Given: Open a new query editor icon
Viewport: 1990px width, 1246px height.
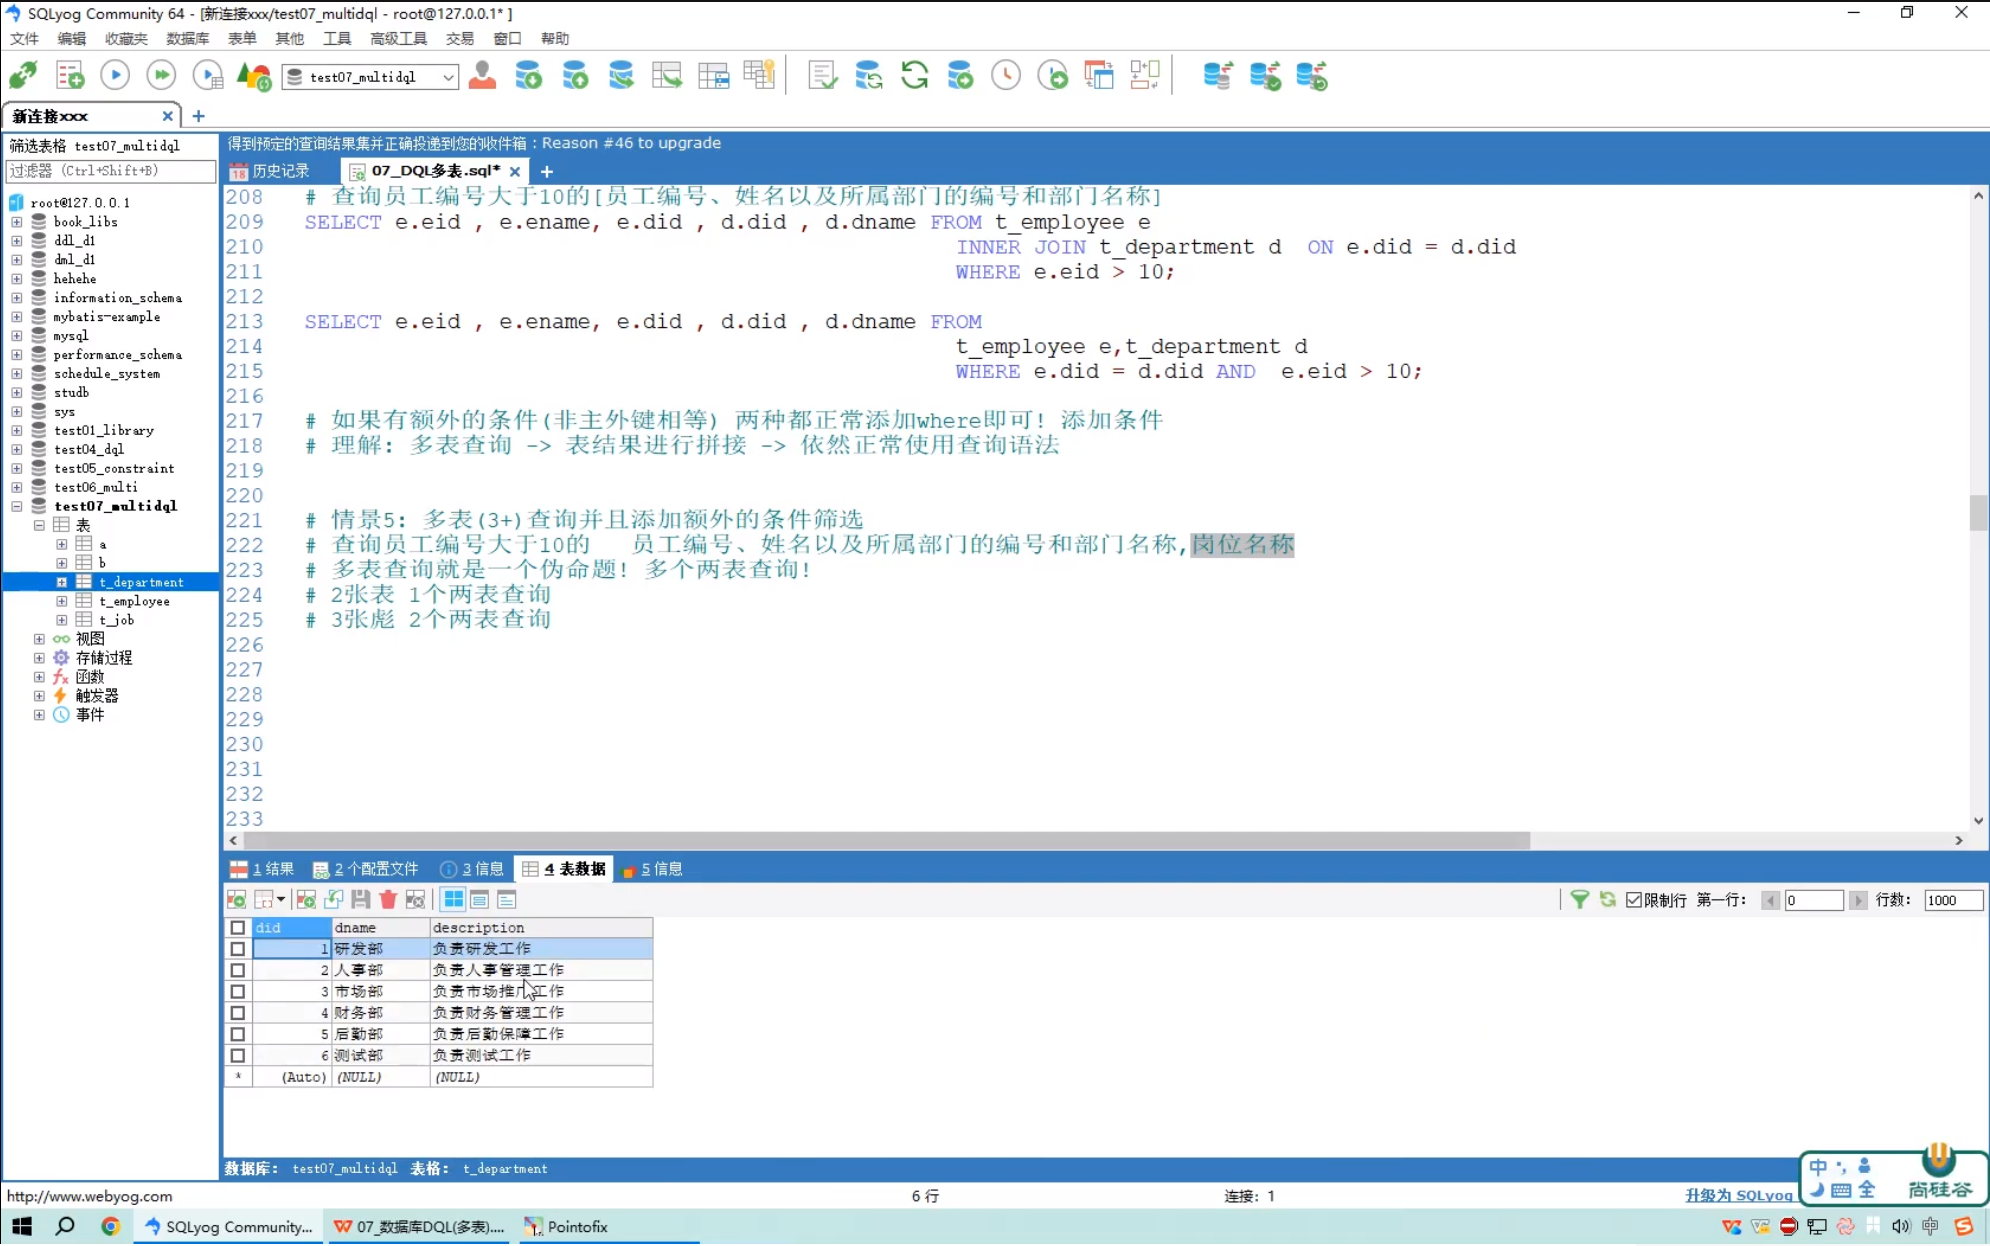Looking at the screenshot, I should pos(70,76).
